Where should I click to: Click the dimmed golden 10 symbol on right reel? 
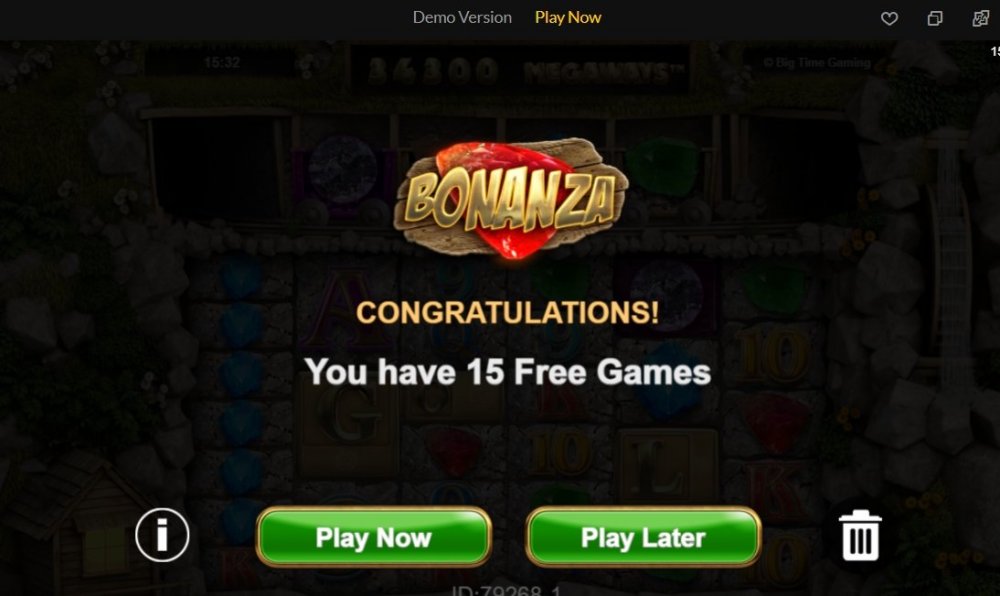point(775,354)
